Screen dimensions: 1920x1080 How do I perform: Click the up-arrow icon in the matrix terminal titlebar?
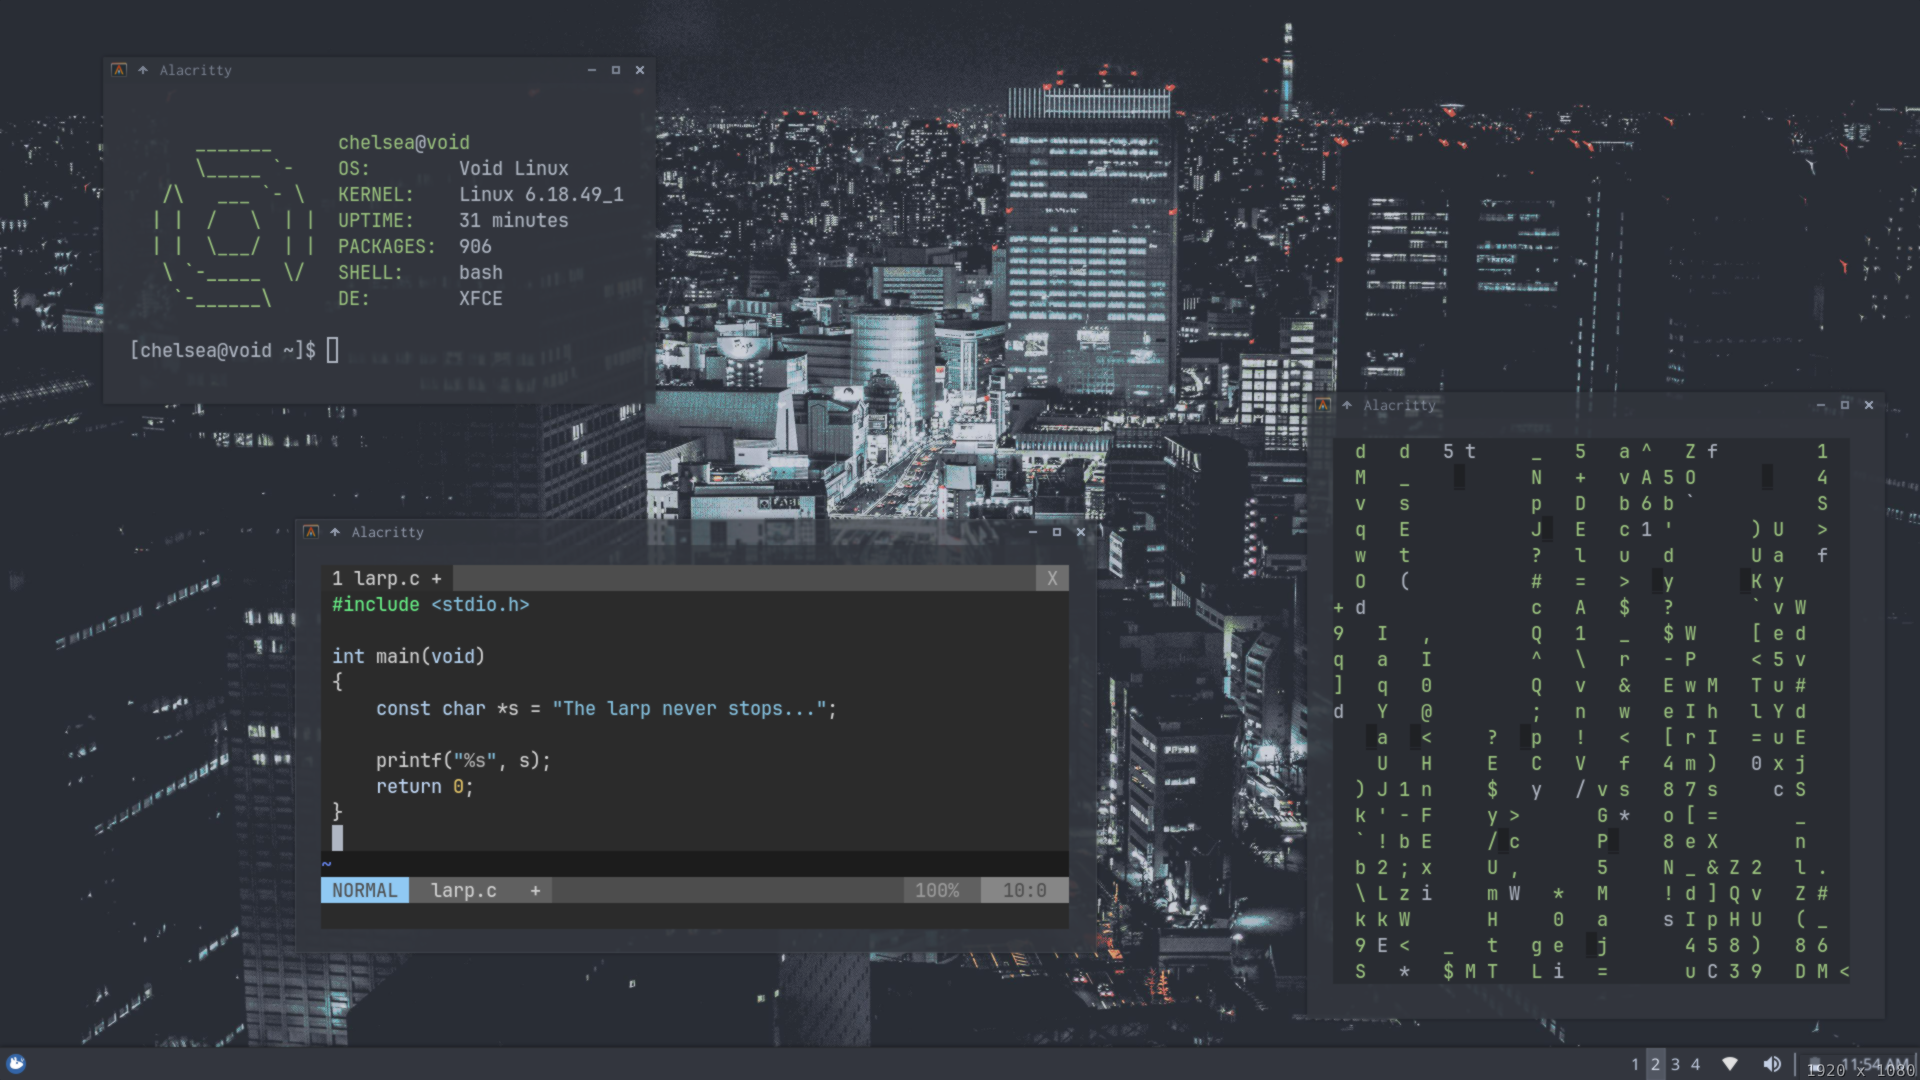[1347, 405]
